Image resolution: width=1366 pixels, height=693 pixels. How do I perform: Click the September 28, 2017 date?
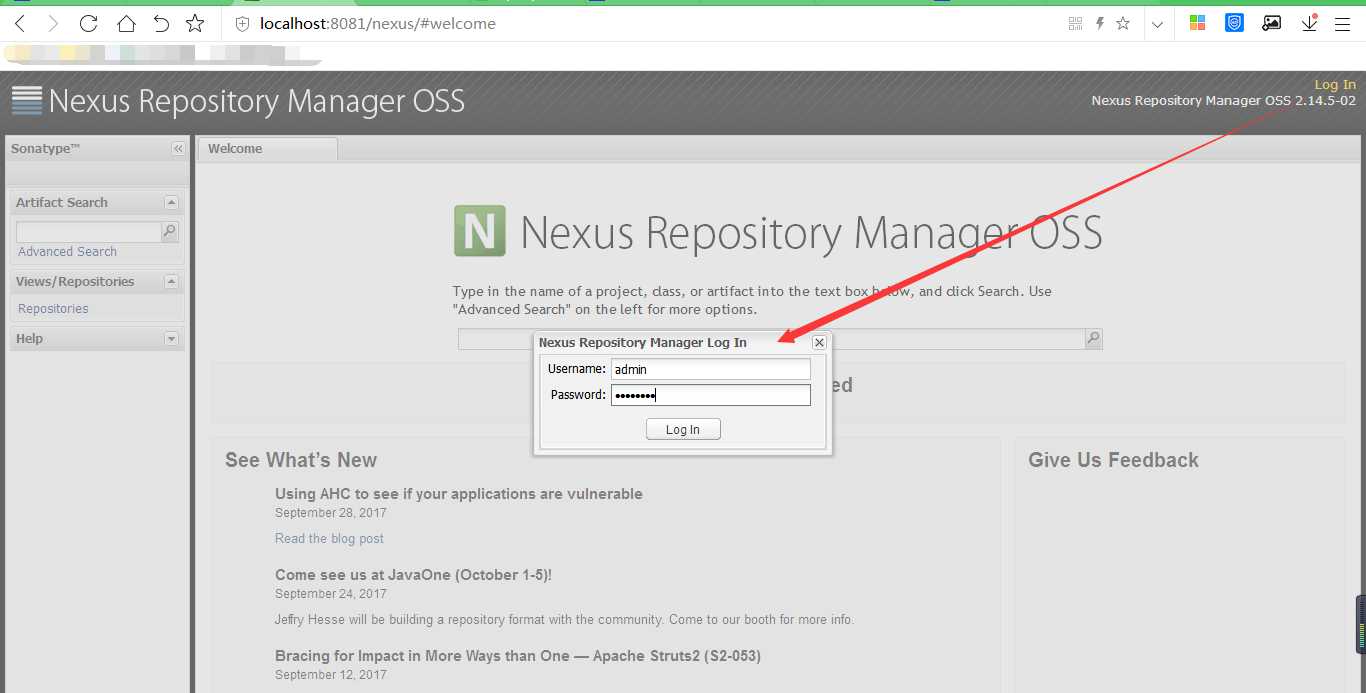point(331,513)
